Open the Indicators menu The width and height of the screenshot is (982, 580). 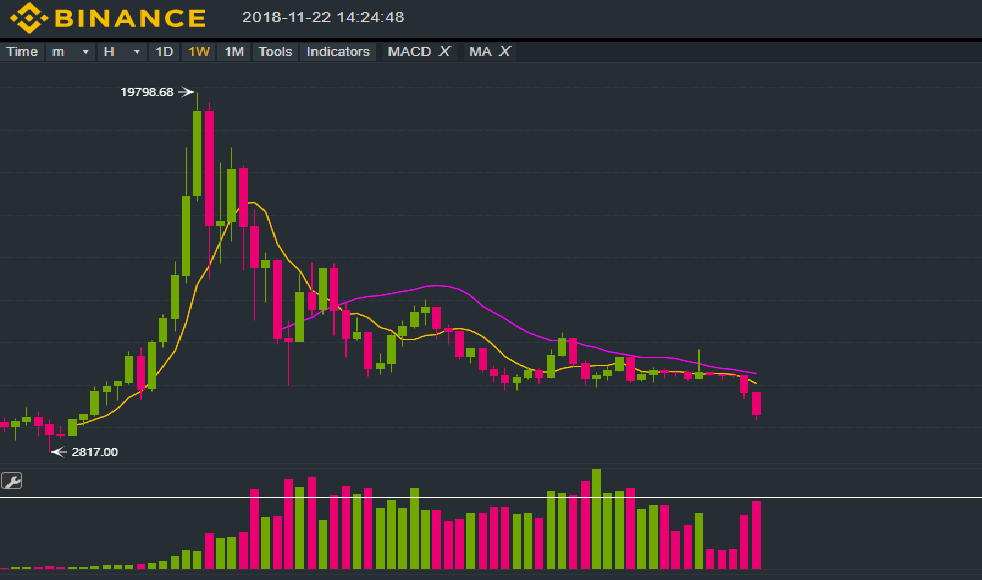(338, 52)
